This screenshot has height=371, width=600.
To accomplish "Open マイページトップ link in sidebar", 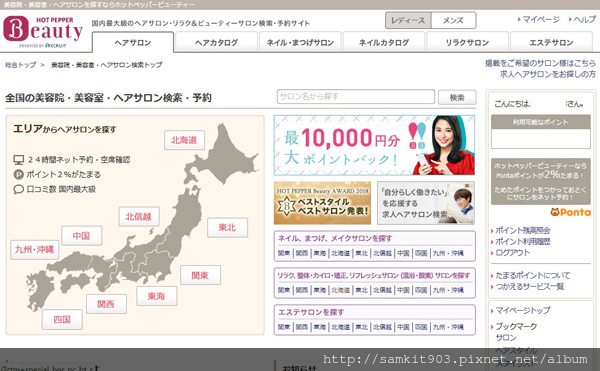I will 523,310.
